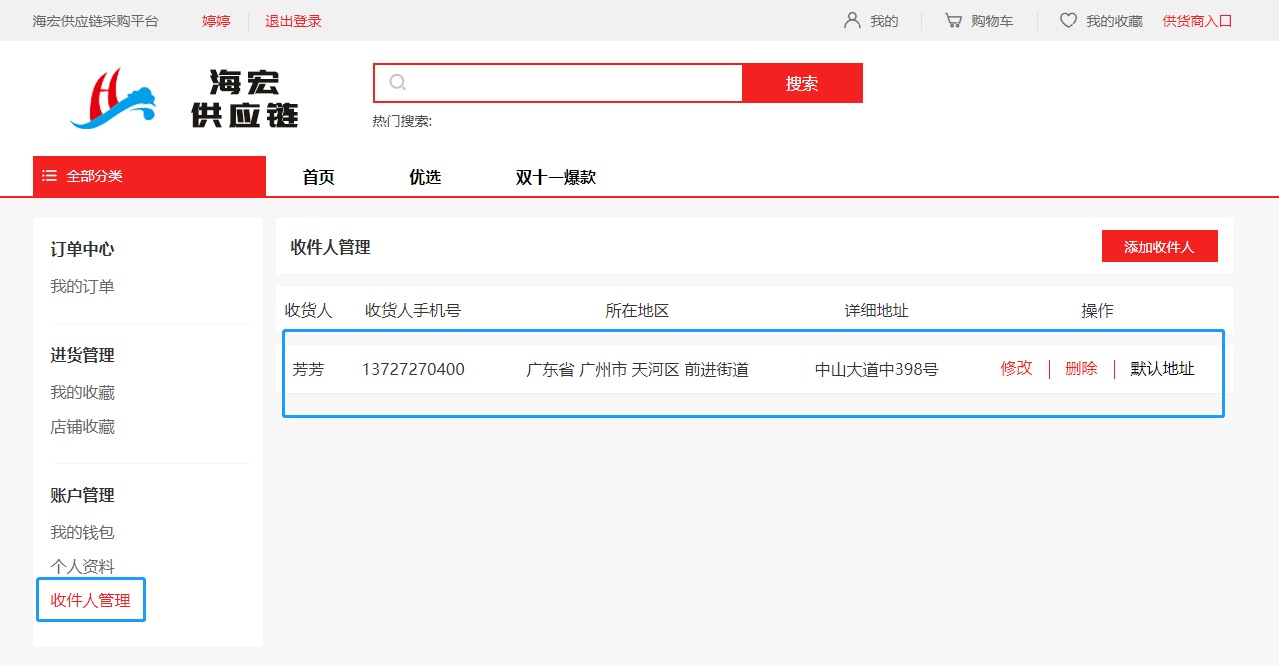Click the 收货人 column header
The width and height of the screenshot is (1279, 666).
(x=308, y=311)
